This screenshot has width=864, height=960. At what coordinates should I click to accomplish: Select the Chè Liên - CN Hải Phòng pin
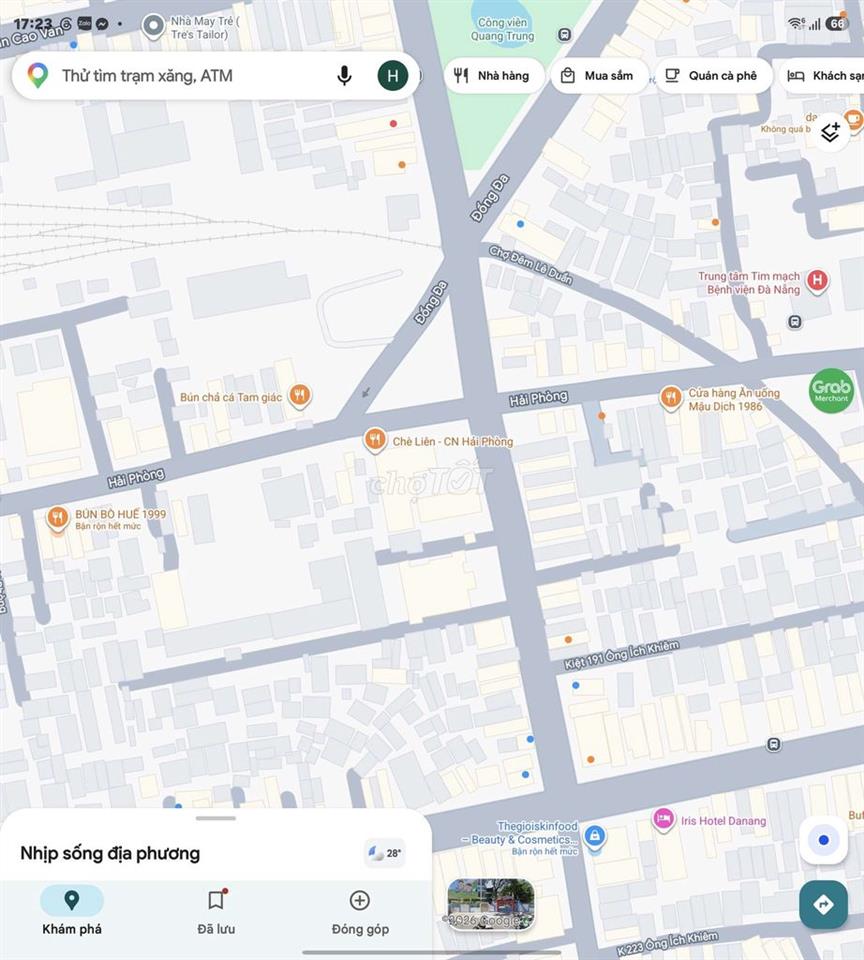click(x=375, y=440)
